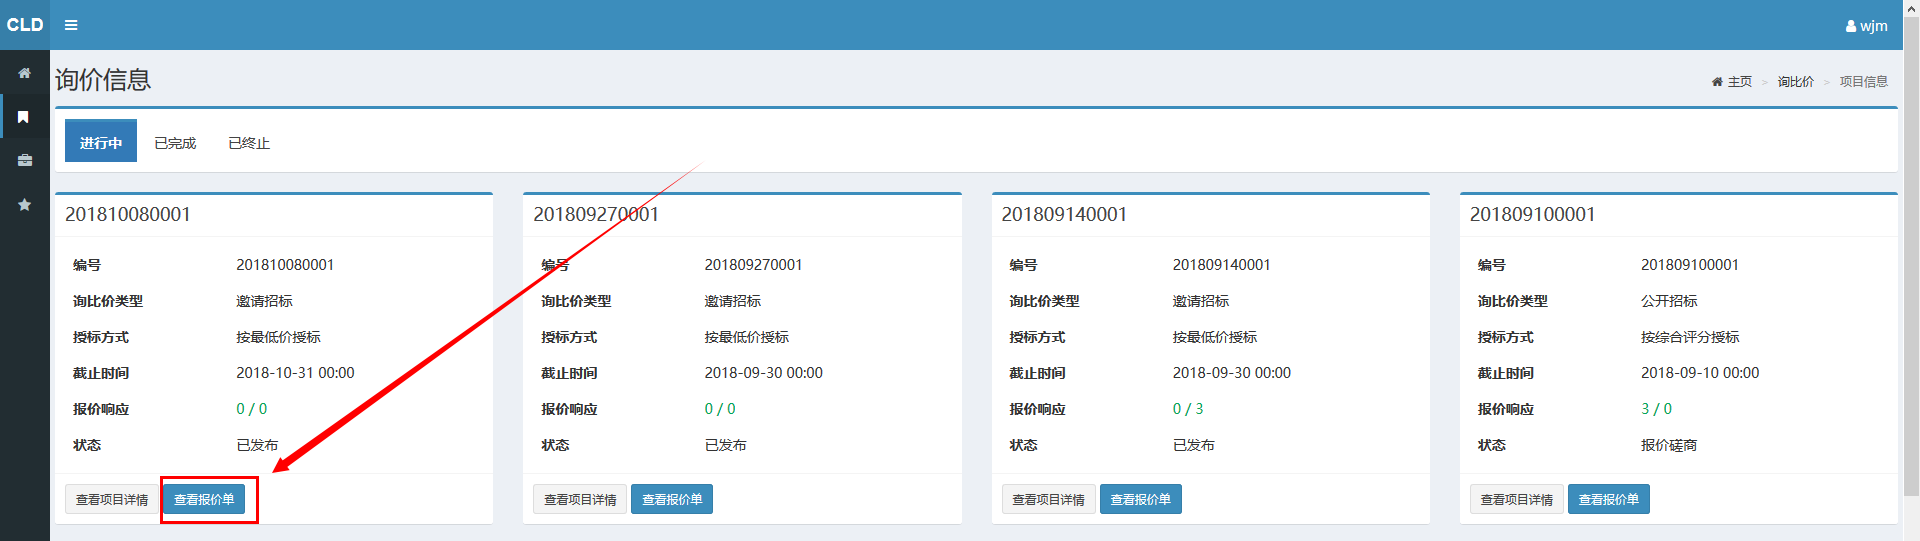Click the hamburger menu toggle icon
The image size is (1920, 541).
pos(71,25)
